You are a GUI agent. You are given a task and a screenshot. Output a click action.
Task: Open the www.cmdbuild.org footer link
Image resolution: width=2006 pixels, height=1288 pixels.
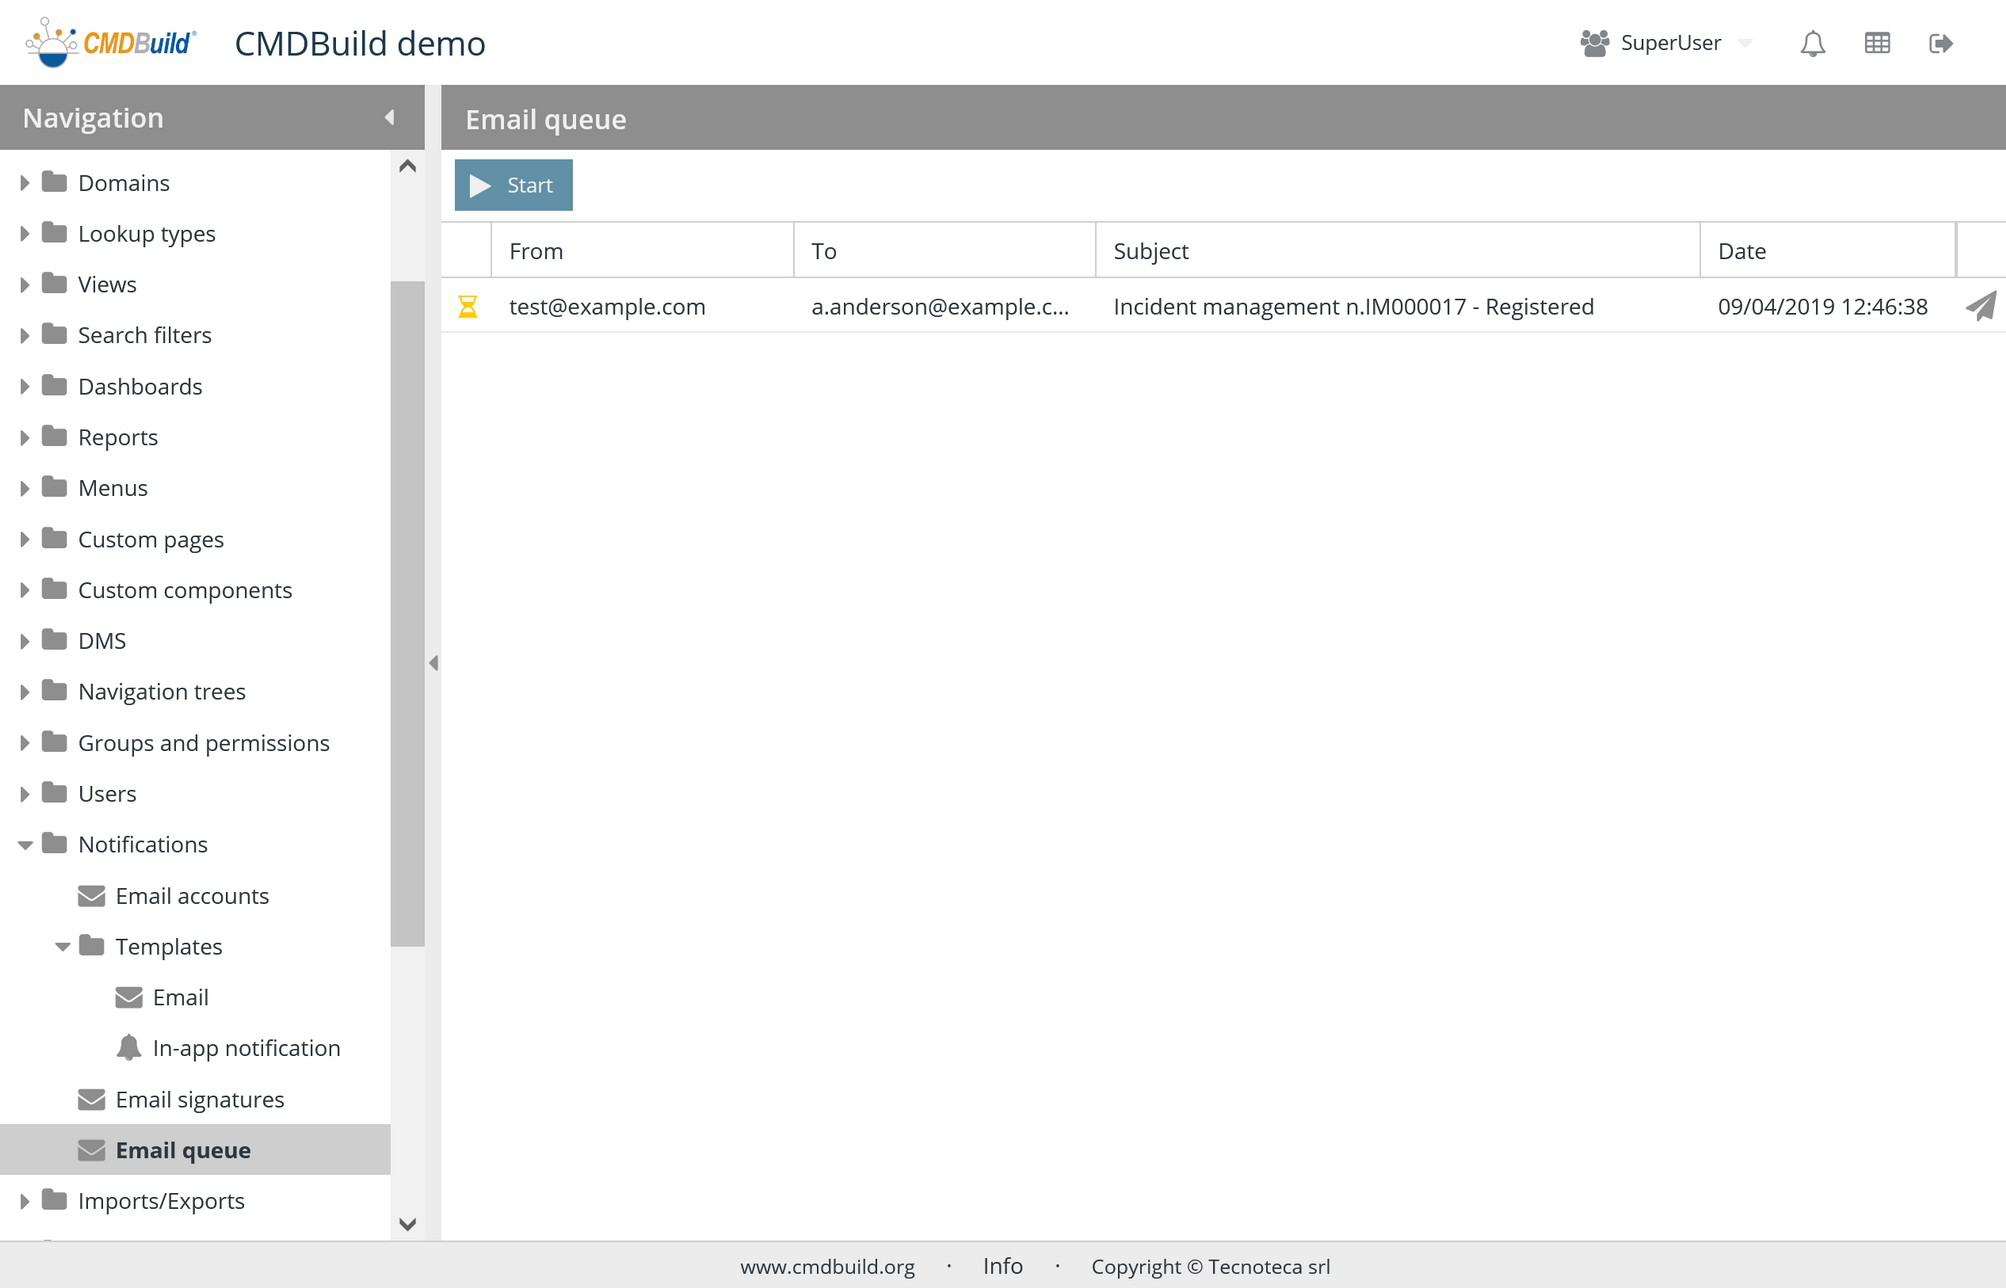tap(827, 1266)
